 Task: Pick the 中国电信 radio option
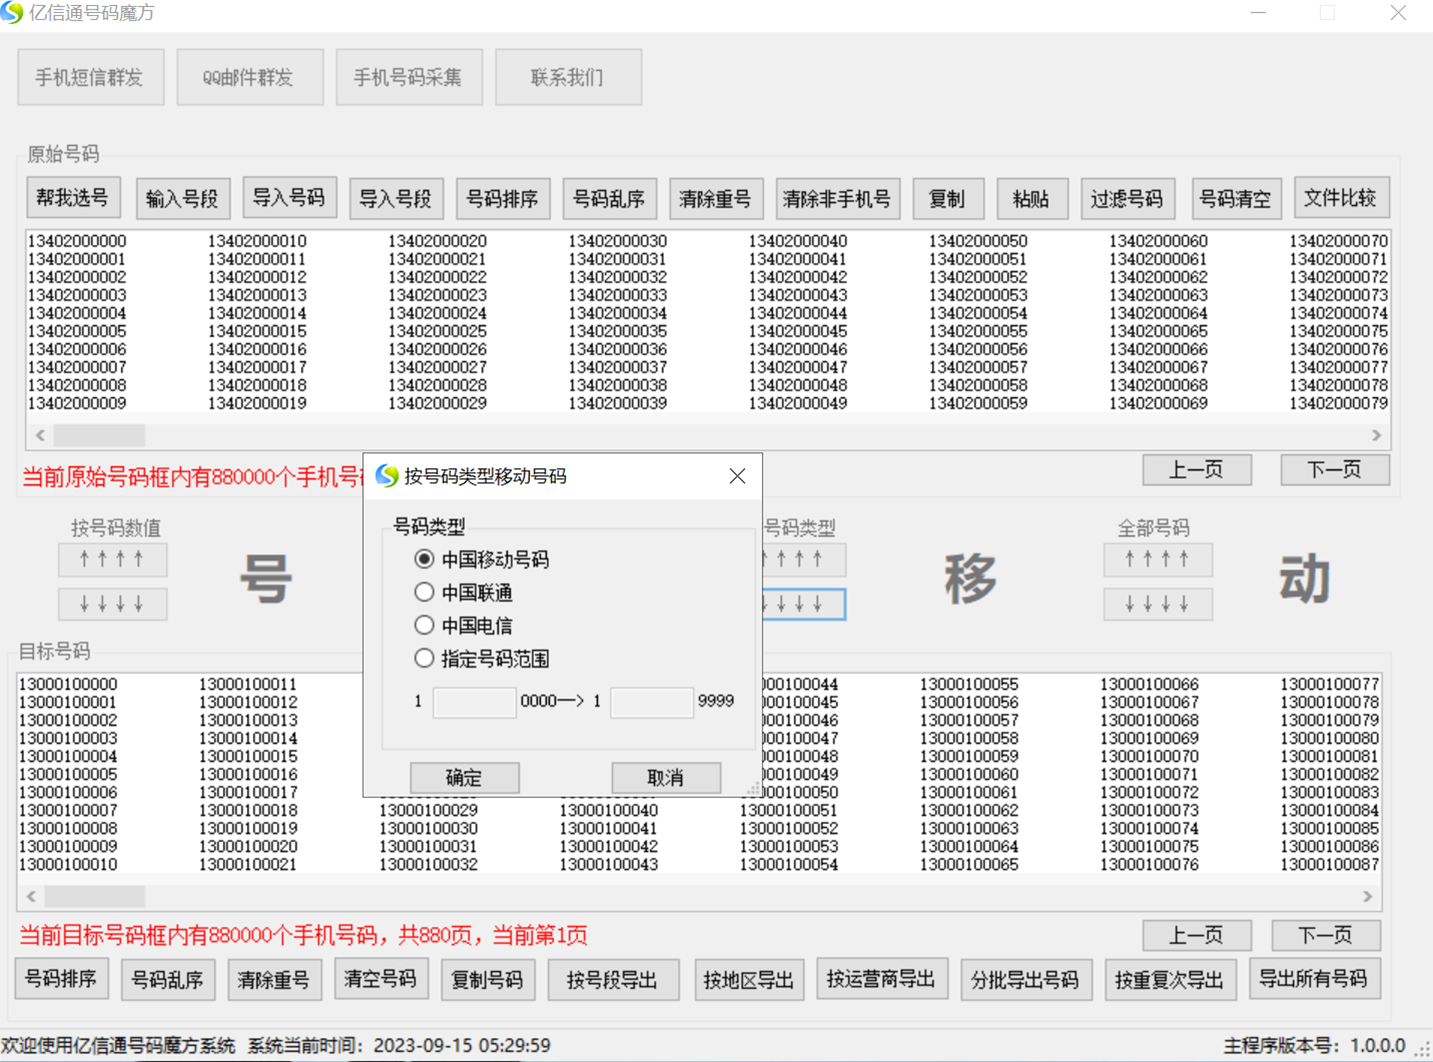[x=463, y=625]
